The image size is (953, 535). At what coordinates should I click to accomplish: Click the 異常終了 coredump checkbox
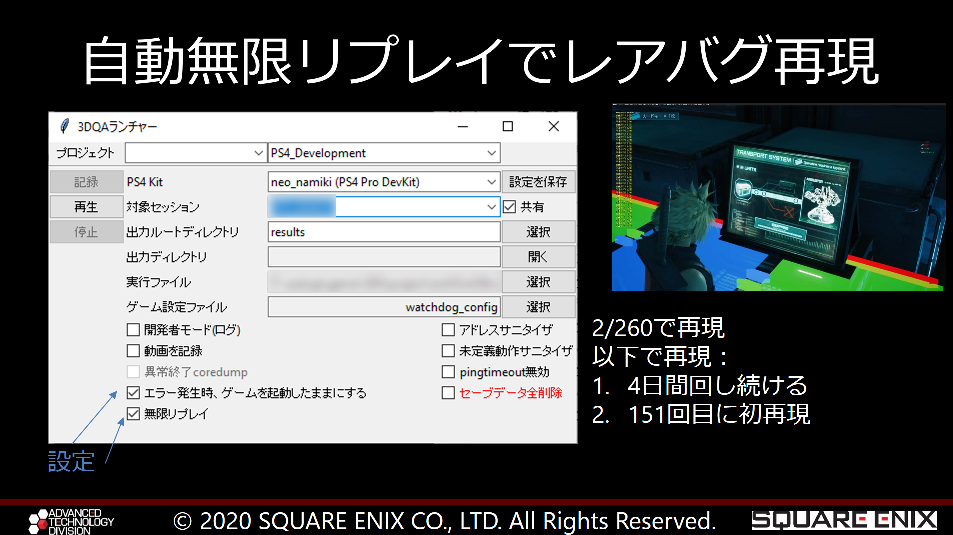click(133, 371)
